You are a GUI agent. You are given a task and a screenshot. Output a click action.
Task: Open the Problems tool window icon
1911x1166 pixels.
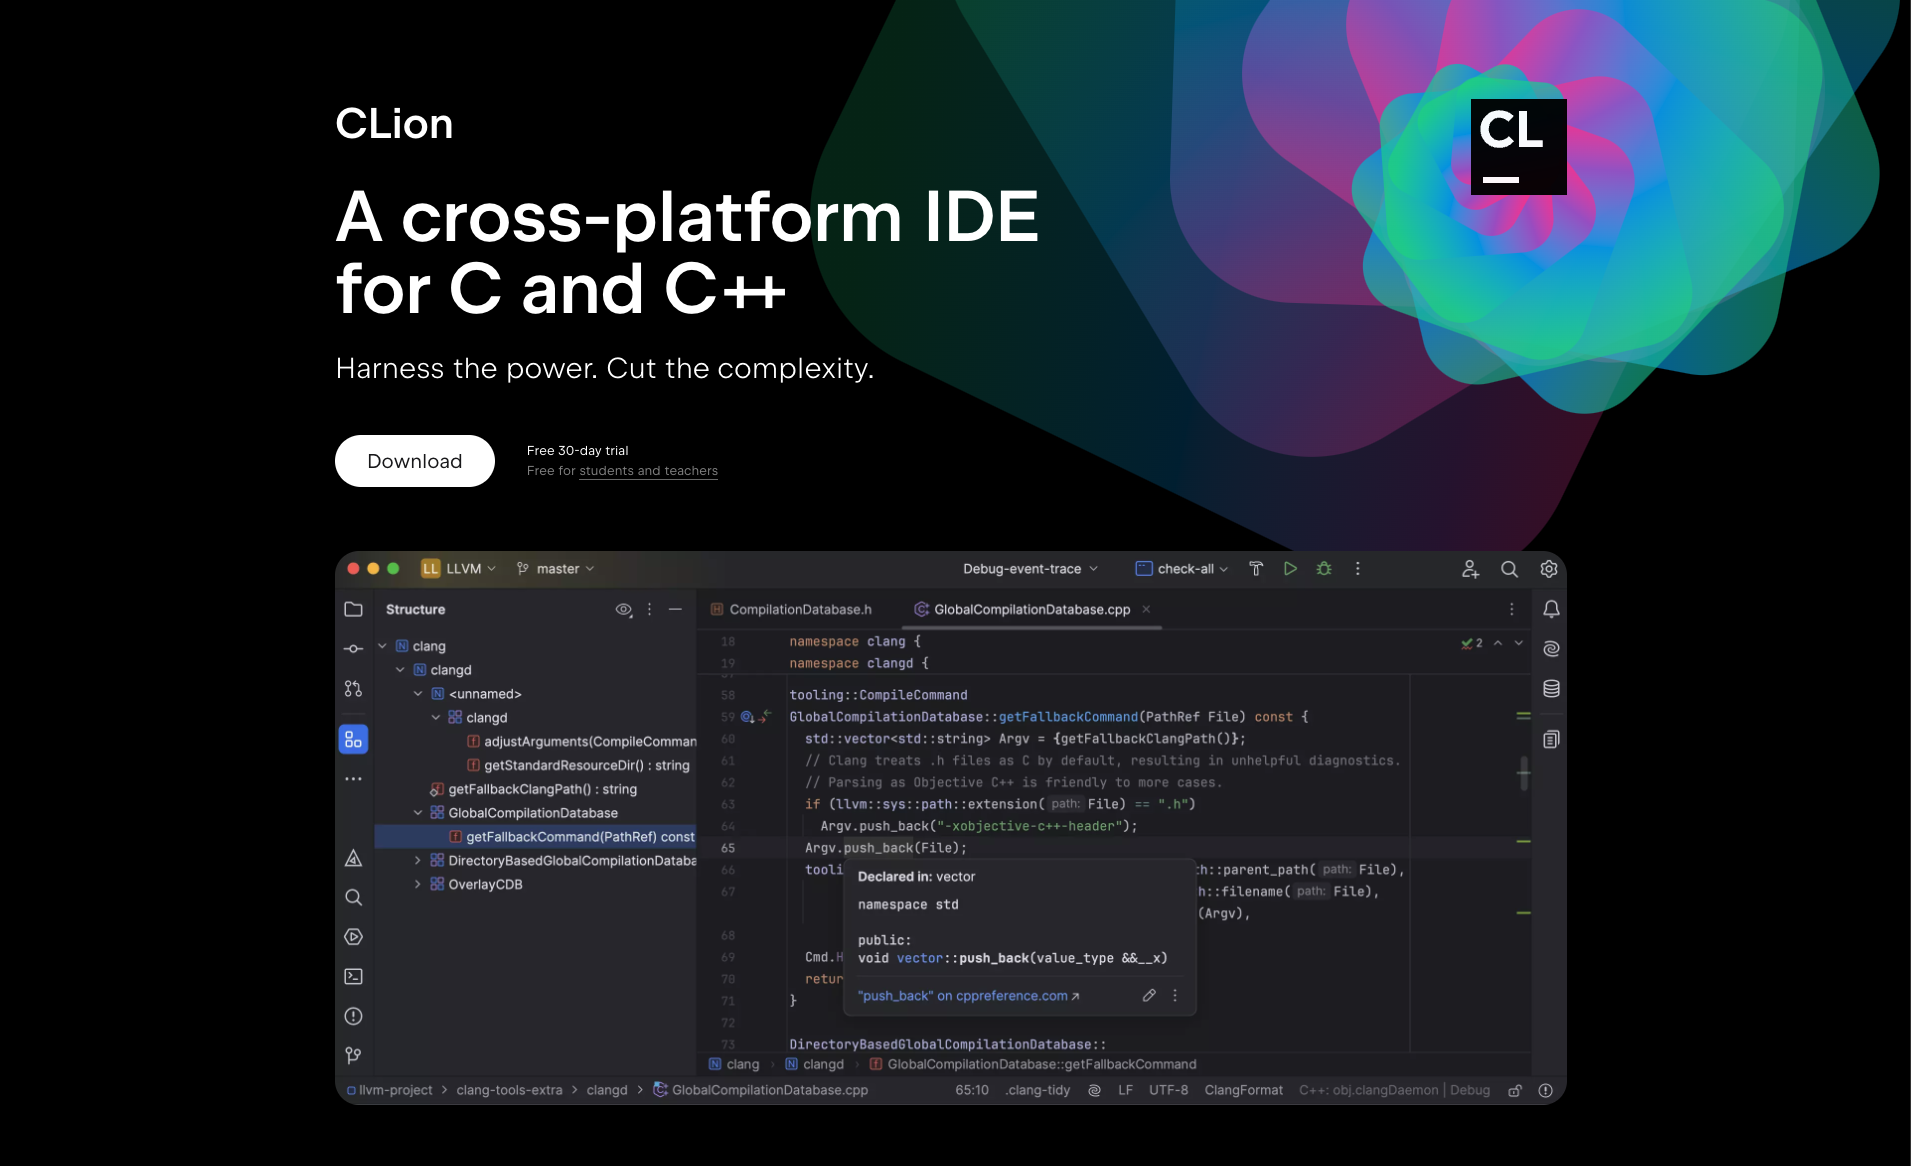pos(353,1016)
